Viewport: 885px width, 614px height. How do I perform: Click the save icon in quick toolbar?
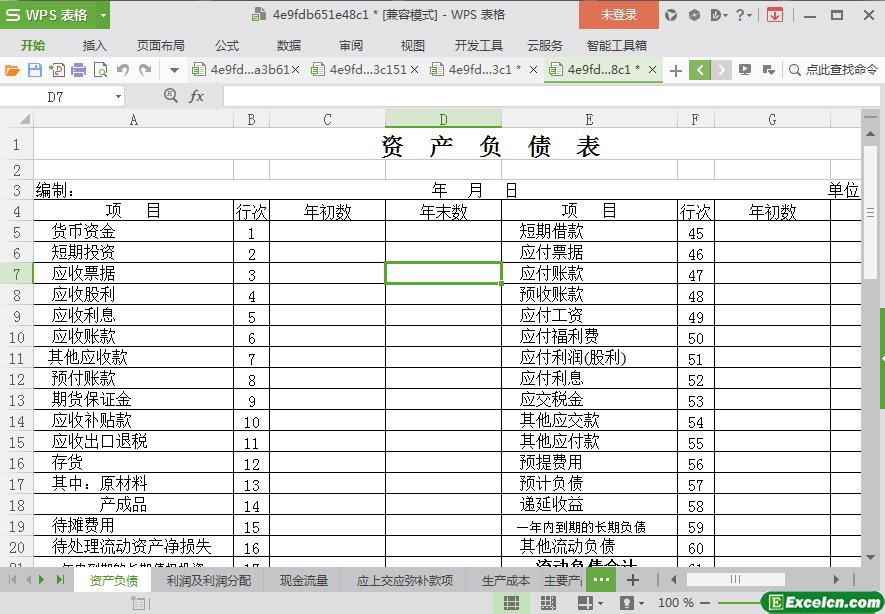(x=34, y=70)
